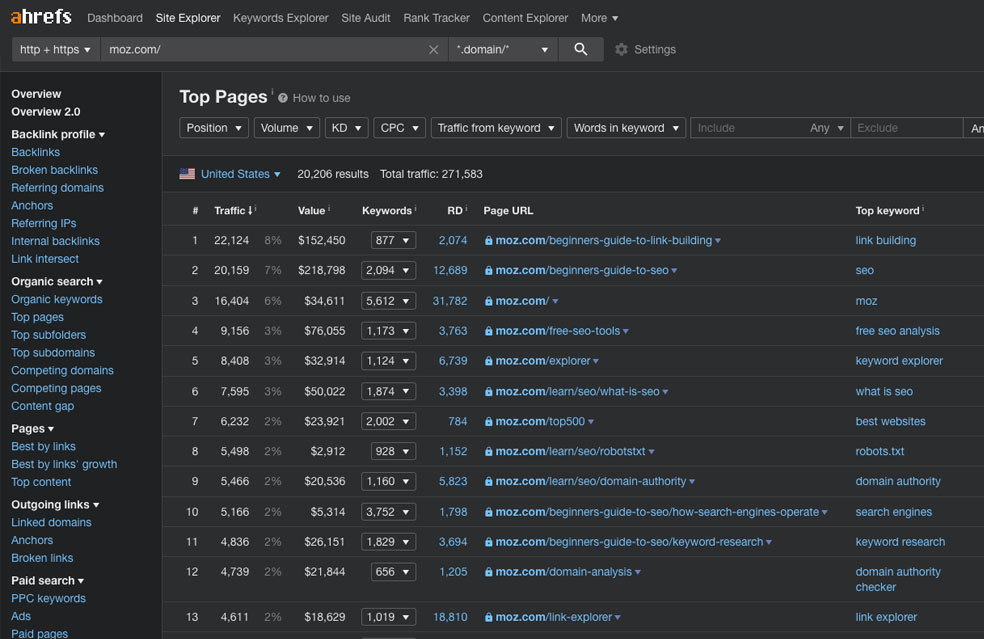
Task: Open the Position filter dropdown
Action: coord(214,128)
